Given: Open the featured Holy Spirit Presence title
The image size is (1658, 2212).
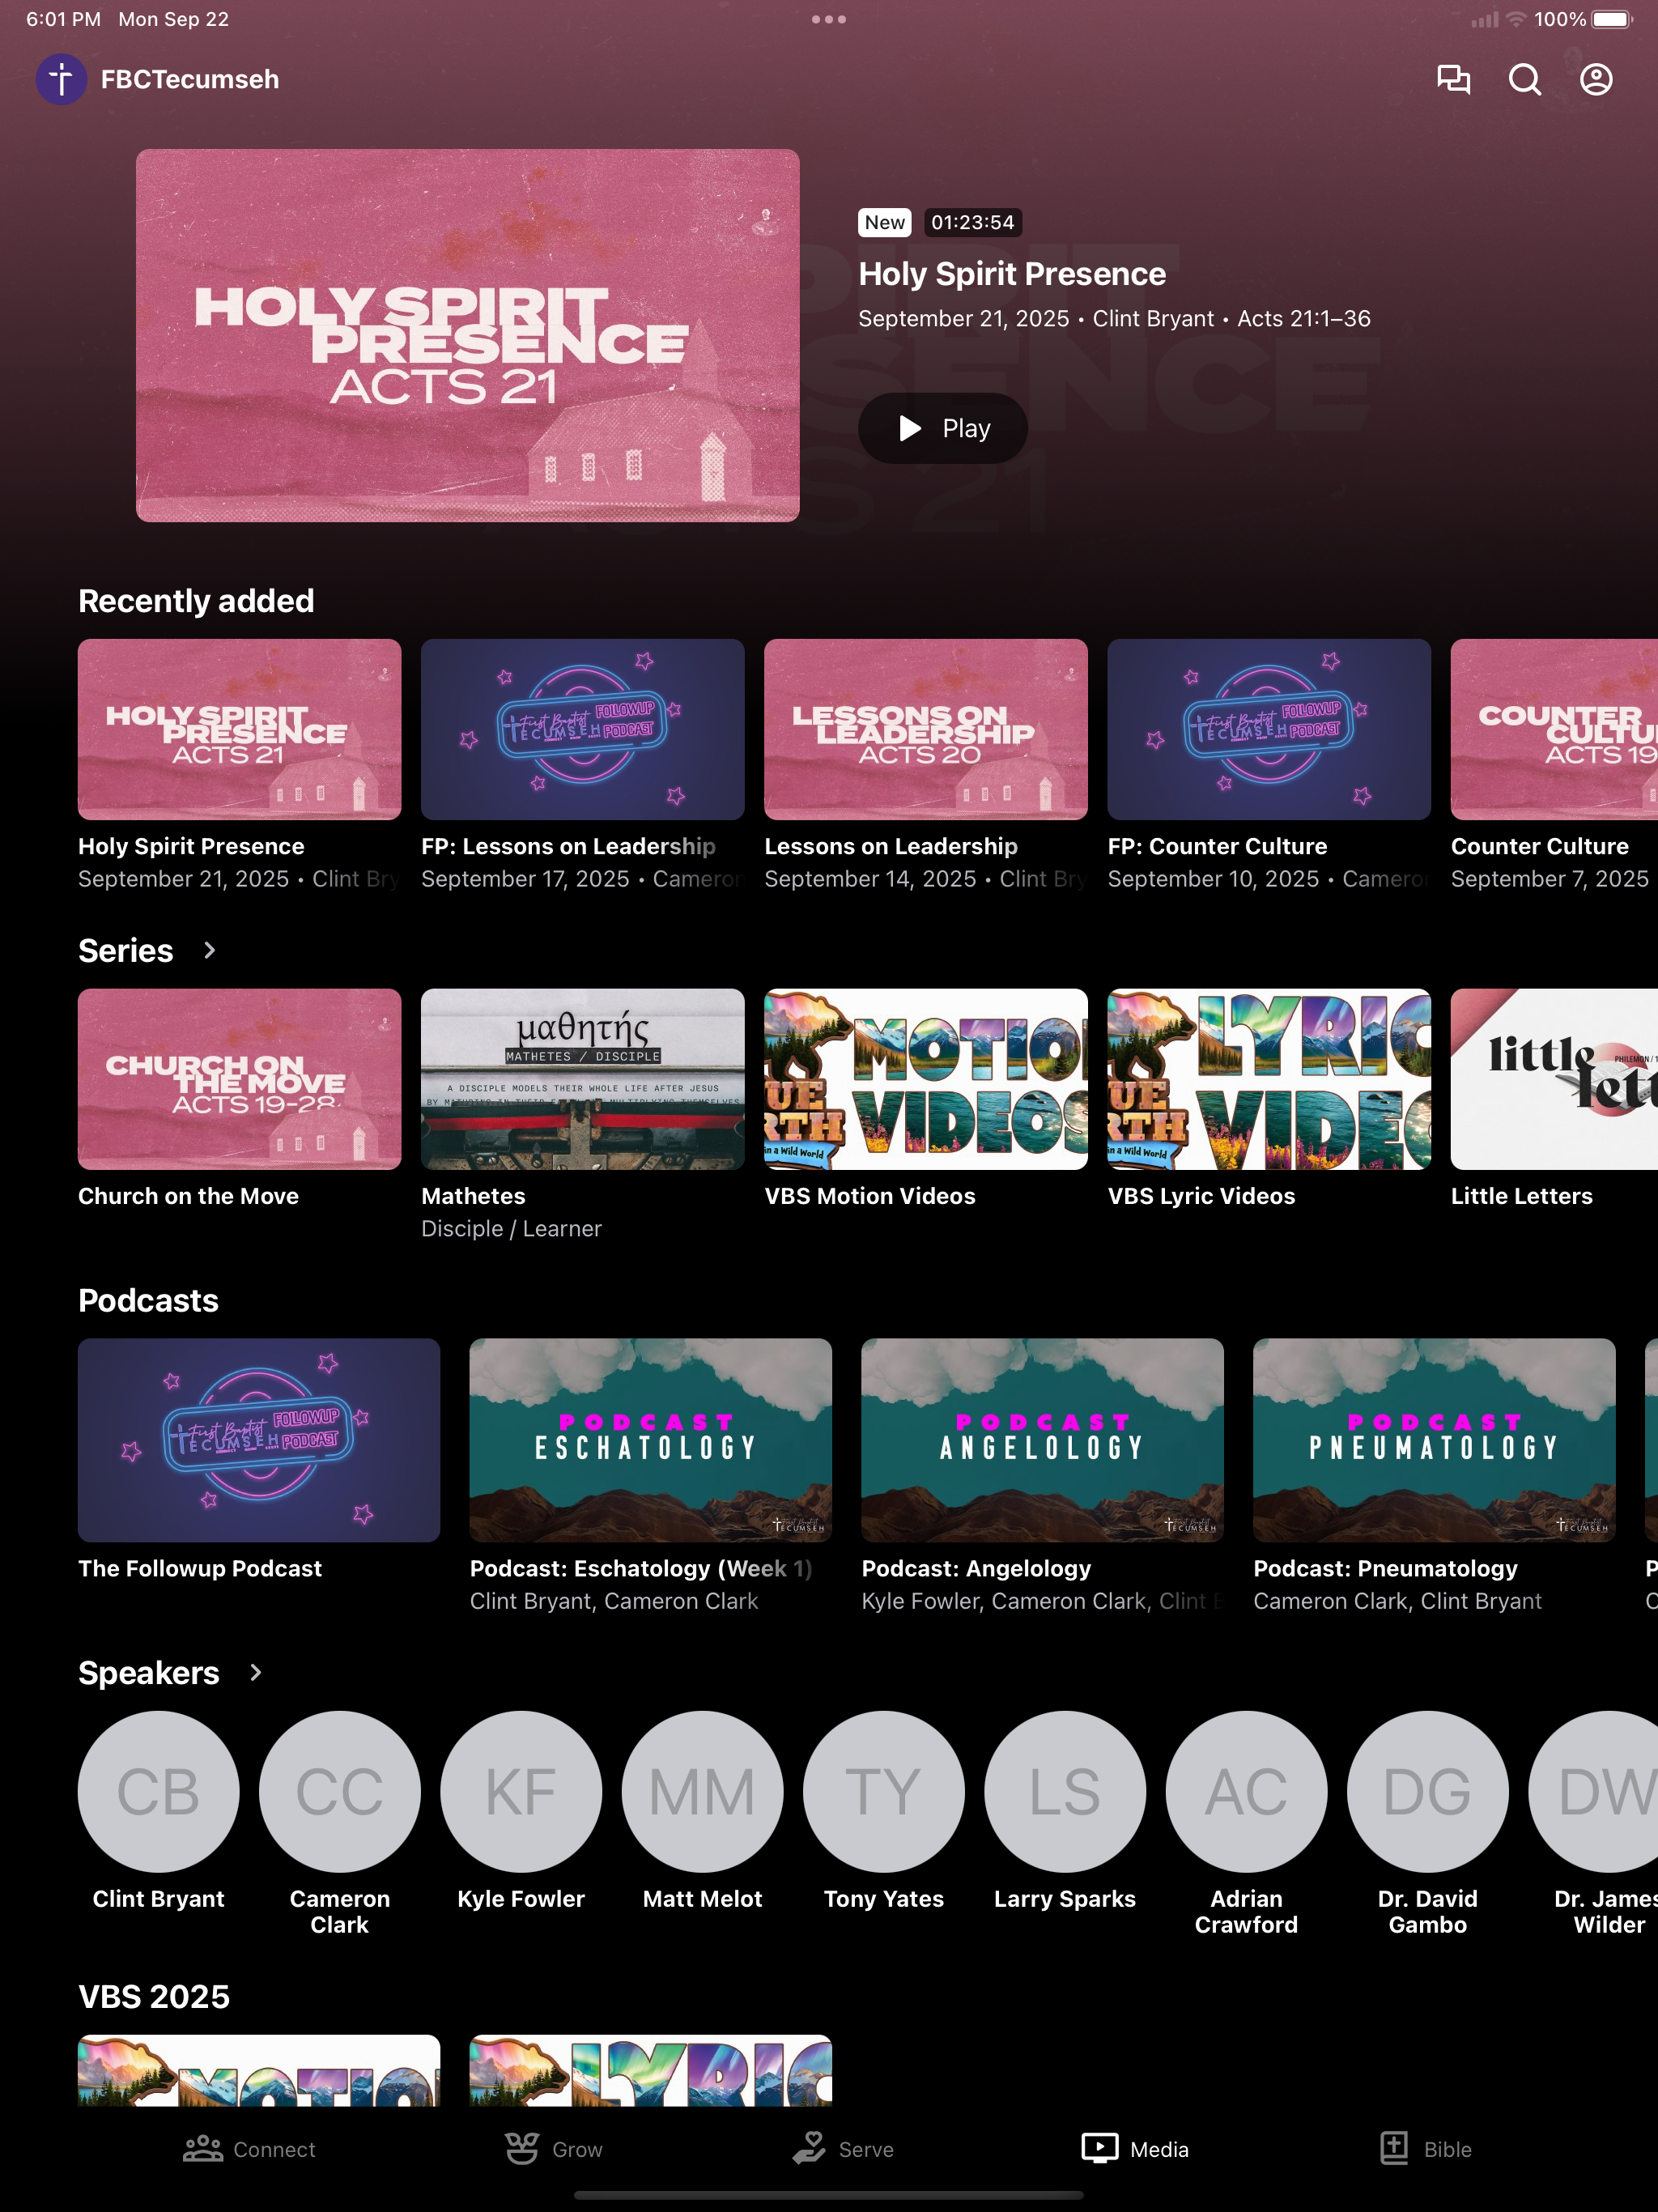Looking at the screenshot, I should (1012, 274).
